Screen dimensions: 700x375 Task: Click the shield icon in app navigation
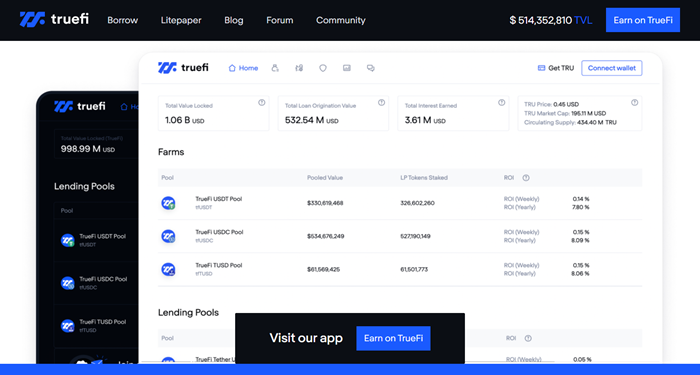point(323,68)
